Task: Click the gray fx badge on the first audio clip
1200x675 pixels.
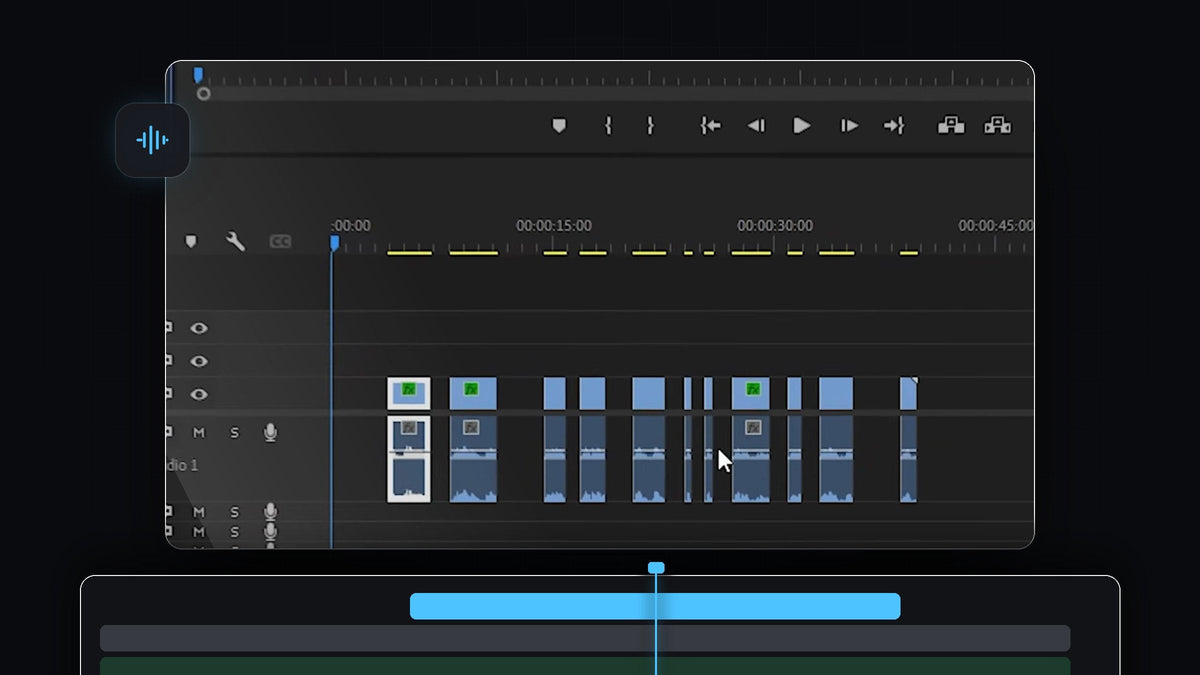Action: 409,427
